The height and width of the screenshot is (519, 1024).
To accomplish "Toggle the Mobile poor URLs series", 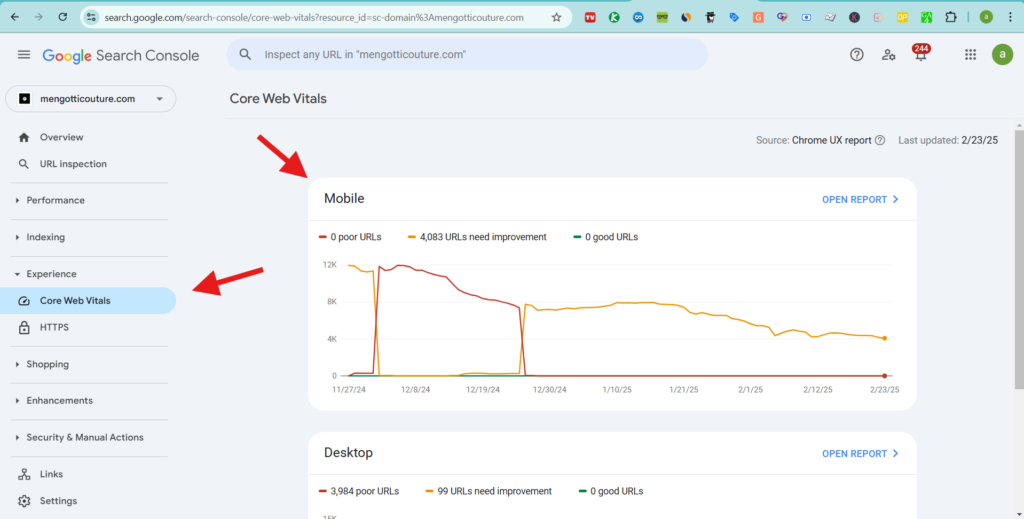I will pyautogui.click(x=350, y=237).
